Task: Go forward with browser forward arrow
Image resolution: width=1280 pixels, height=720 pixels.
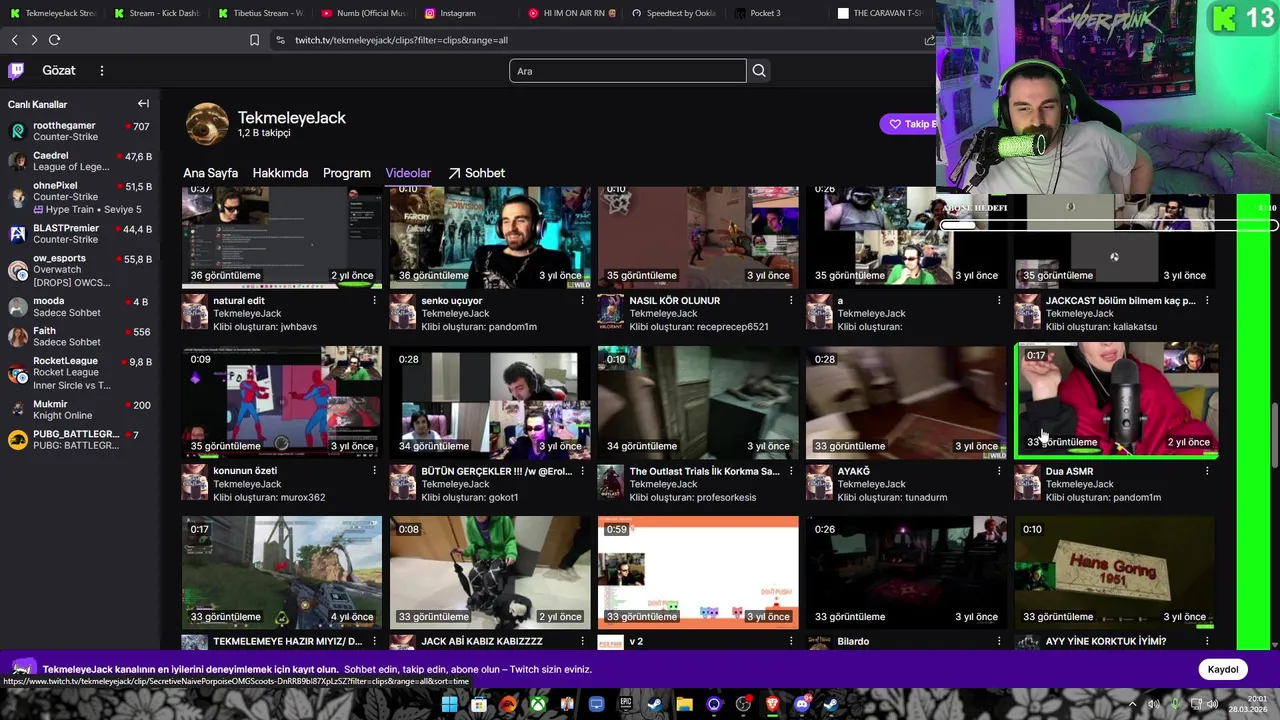Action: 34,40
